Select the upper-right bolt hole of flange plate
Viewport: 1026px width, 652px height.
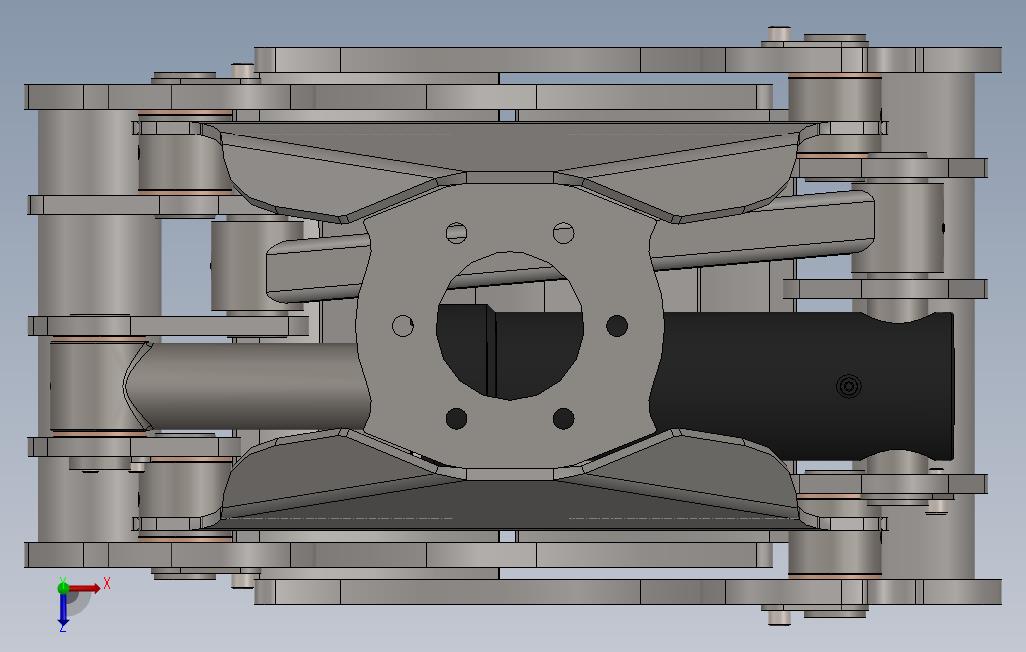(563, 232)
